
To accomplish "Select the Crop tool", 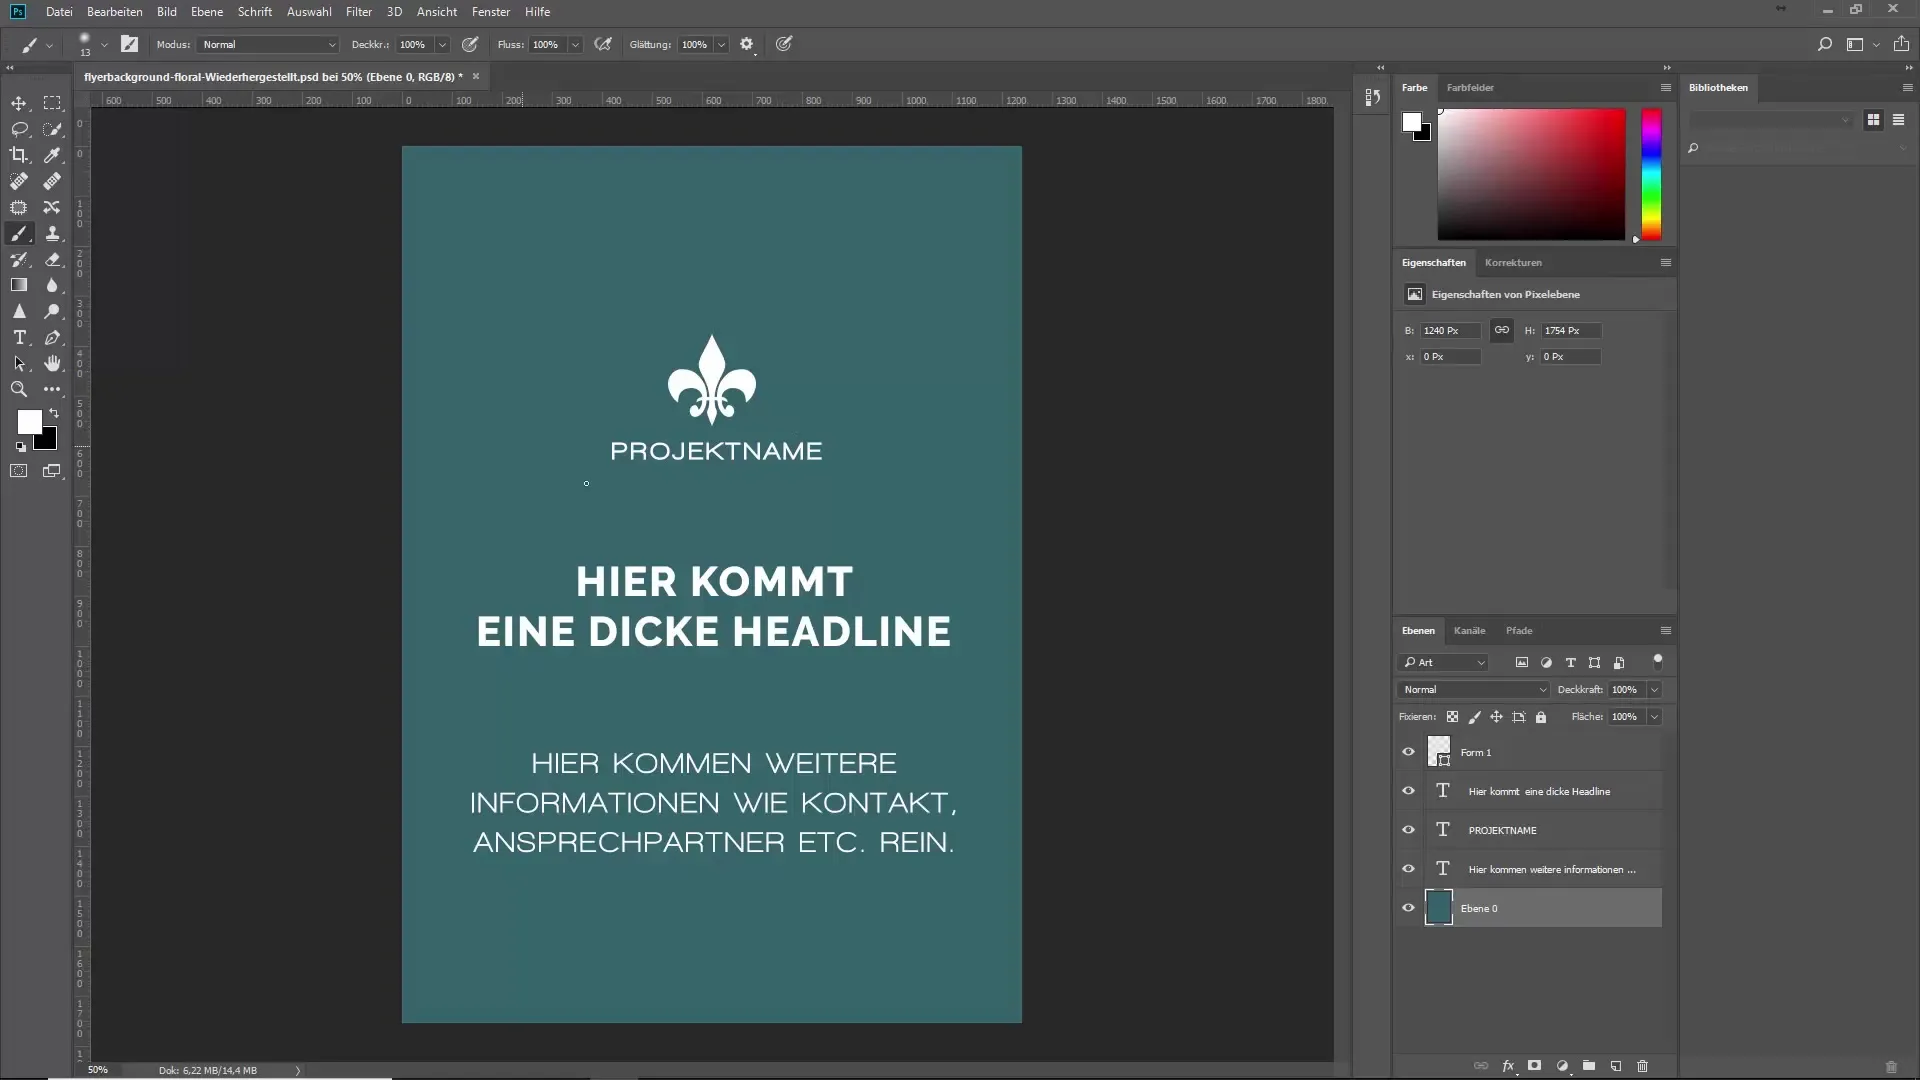I will click(x=19, y=155).
